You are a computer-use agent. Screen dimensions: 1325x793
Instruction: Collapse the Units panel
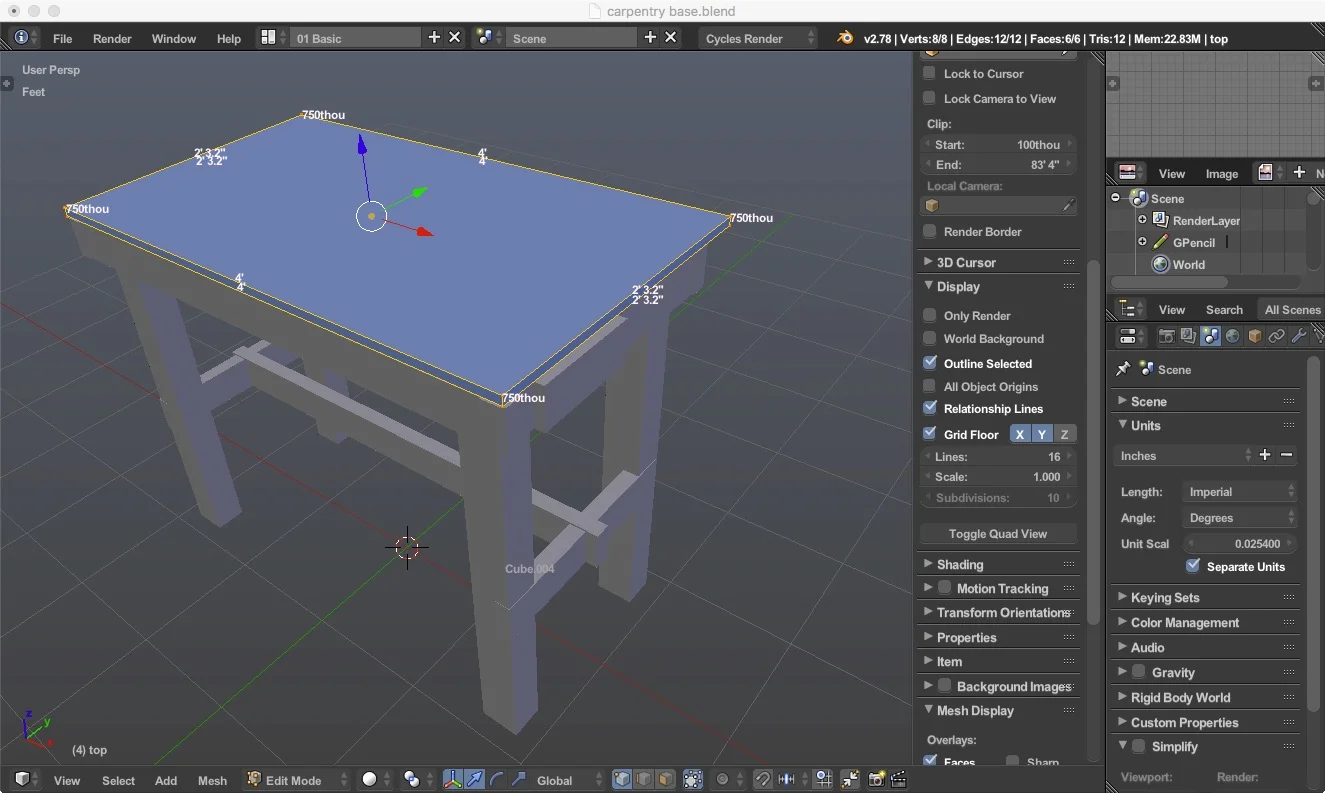(x=1140, y=426)
